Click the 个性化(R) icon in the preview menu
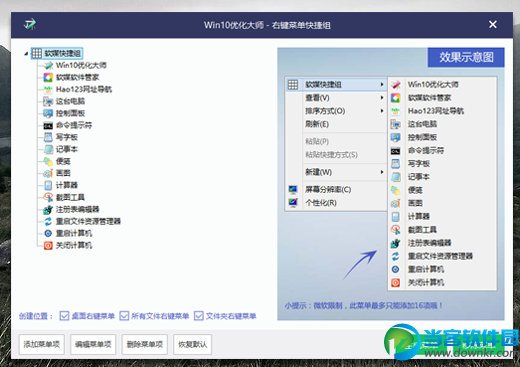Screen dimensions: 520x367 pyautogui.click(x=293, y=203)
